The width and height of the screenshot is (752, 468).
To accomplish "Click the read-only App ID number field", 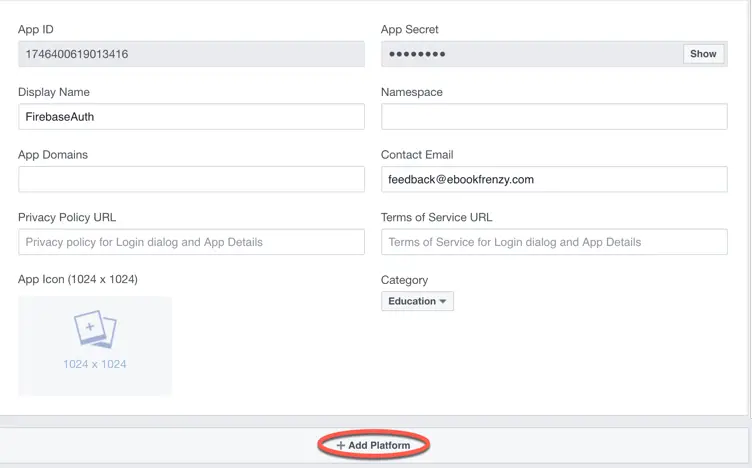I will coord(191,54).
